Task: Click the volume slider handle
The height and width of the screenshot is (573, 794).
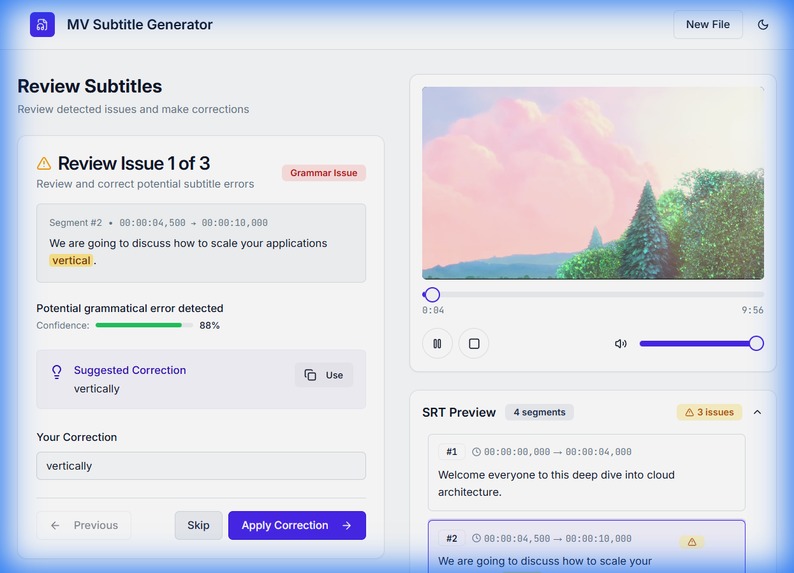Action: (x=756, y=343)
